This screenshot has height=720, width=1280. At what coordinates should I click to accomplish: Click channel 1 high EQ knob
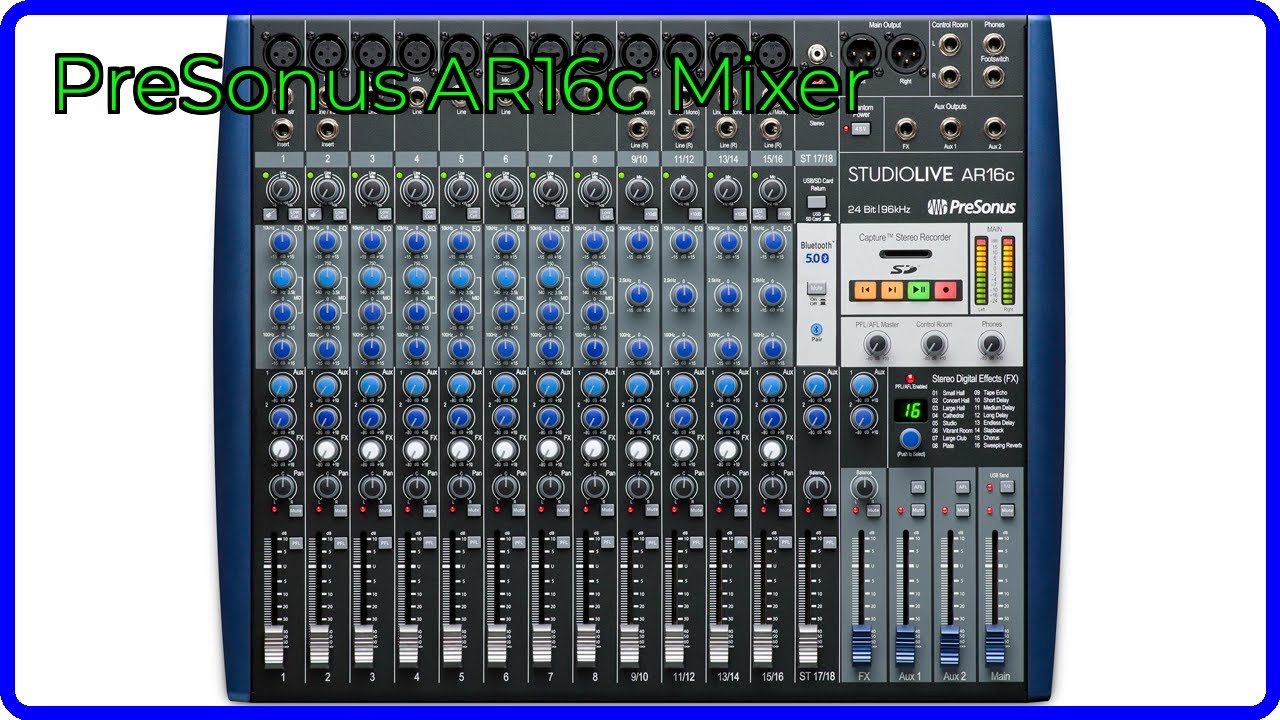(x=282, y=243)
